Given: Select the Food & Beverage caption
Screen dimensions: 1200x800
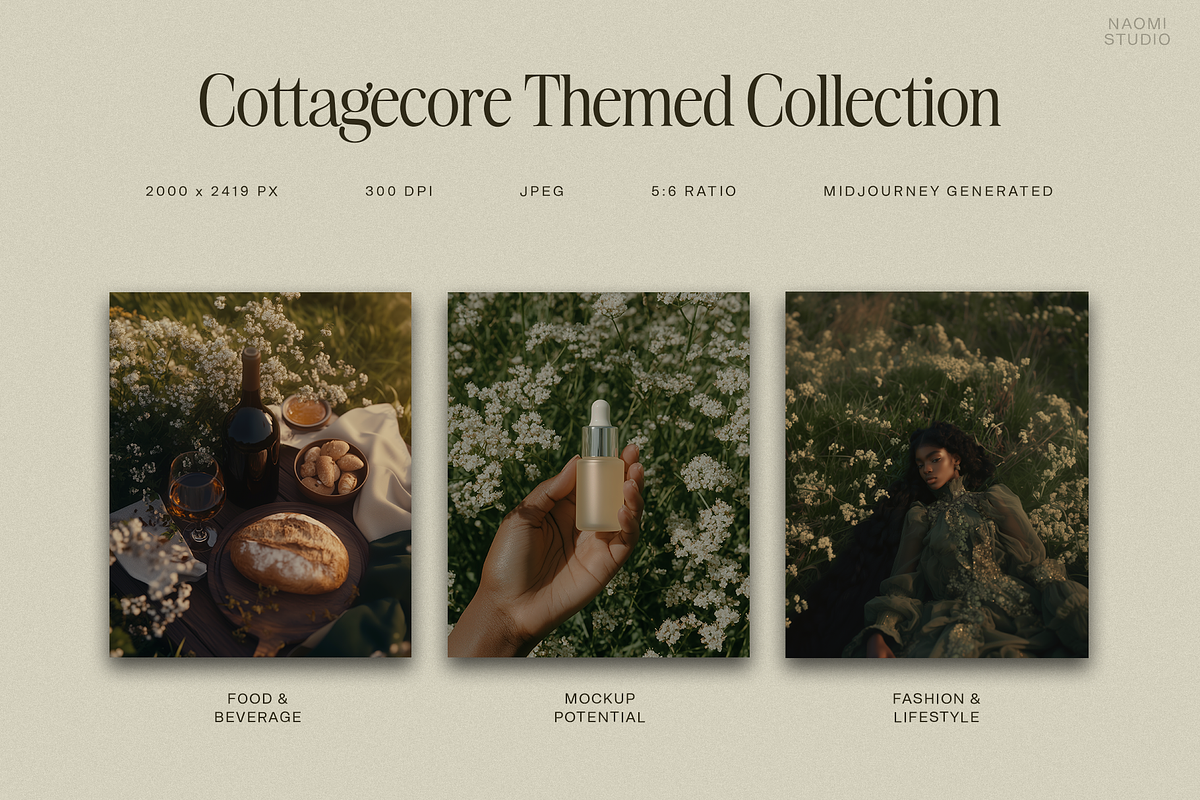Looking at the screenshot, I should pos(258,707).
